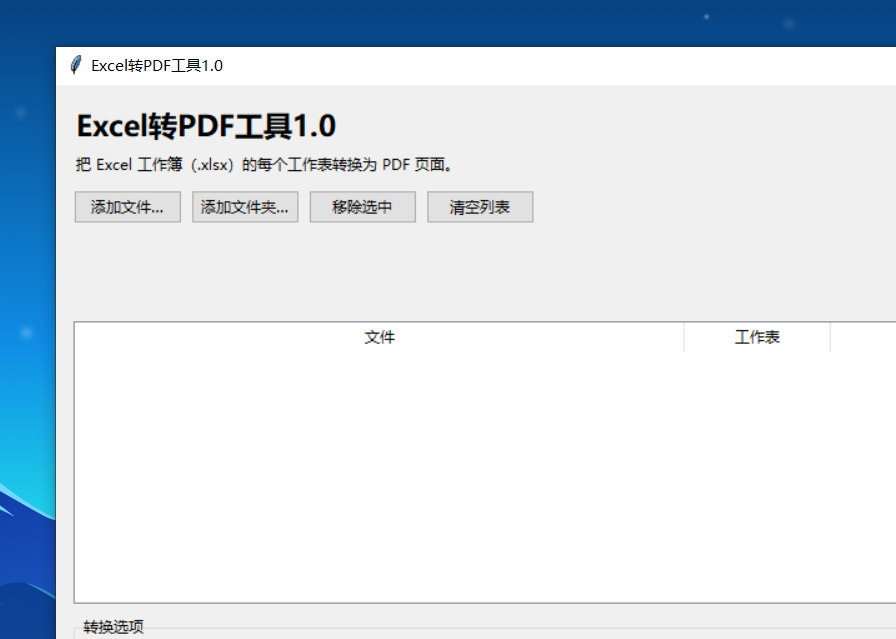Click the 转换选项 group label

click(113, 627)
